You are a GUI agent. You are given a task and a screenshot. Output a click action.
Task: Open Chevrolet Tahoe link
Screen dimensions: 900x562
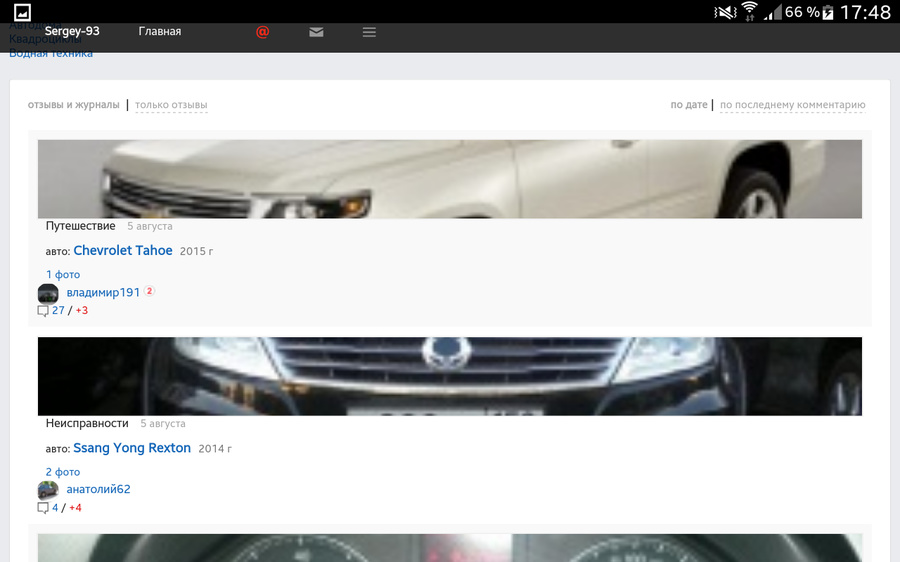click(x=123, y=250)
